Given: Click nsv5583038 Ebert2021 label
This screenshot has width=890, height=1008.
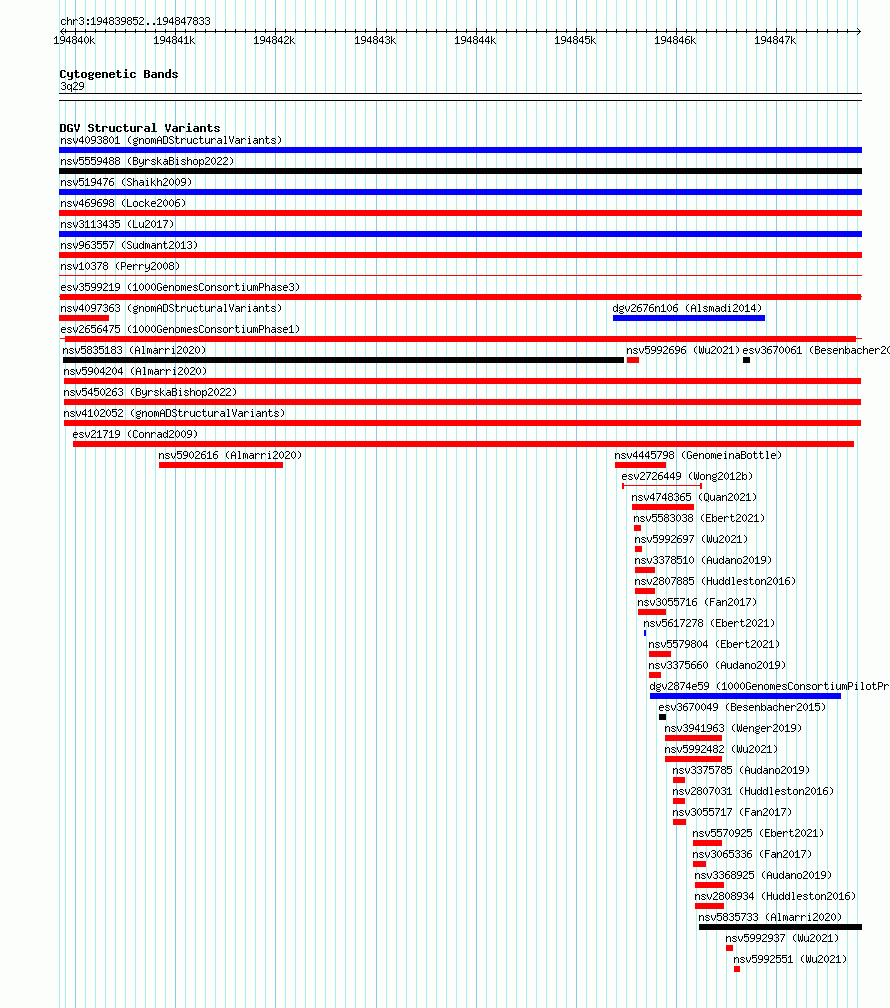Looking at the screenshot, I should [x=699, y=518].
